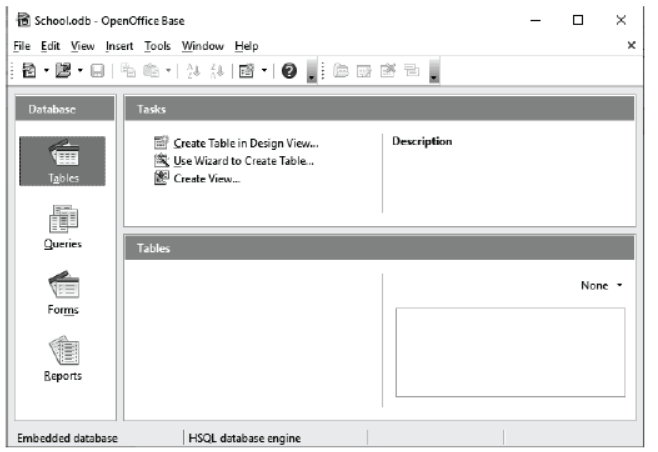658x452 pixels.
Task: Click the Open database file icon
Action: click(x=63, y=71)
